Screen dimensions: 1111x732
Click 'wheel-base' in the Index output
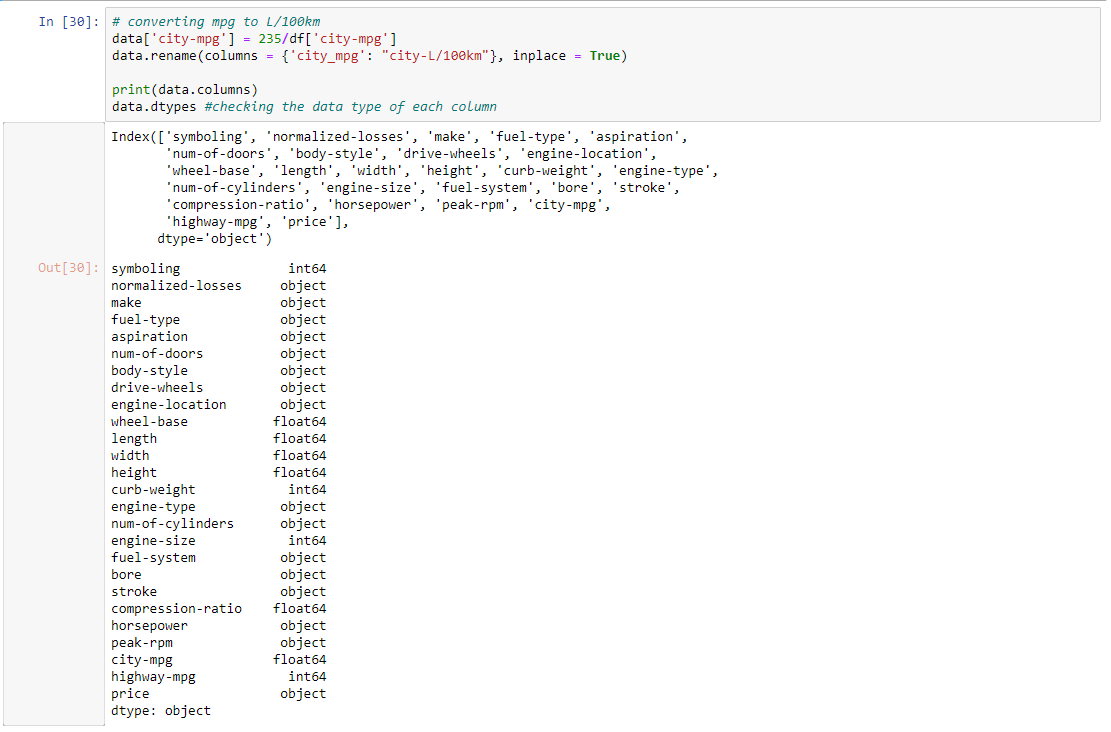[x=211, y=171]
